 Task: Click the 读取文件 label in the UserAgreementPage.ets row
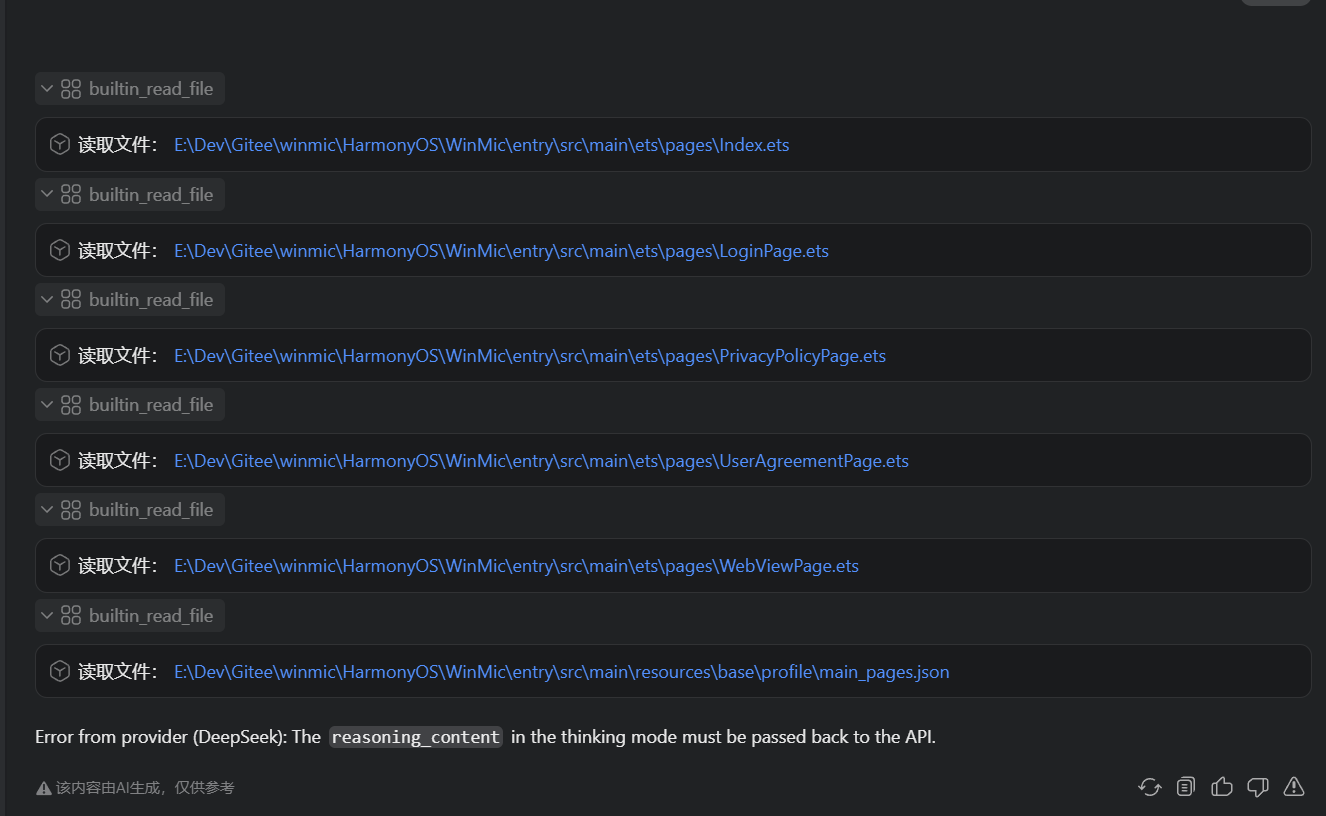118,460
